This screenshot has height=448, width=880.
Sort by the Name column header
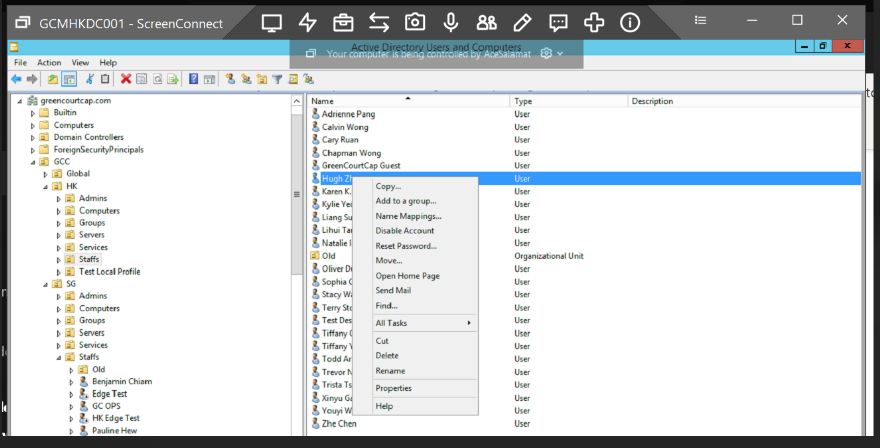tap(409, 101)
